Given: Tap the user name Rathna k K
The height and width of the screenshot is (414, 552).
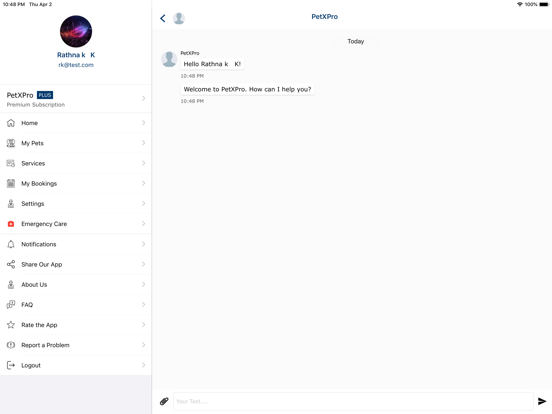Looking at the screenshot, I should tap(76, 55).
